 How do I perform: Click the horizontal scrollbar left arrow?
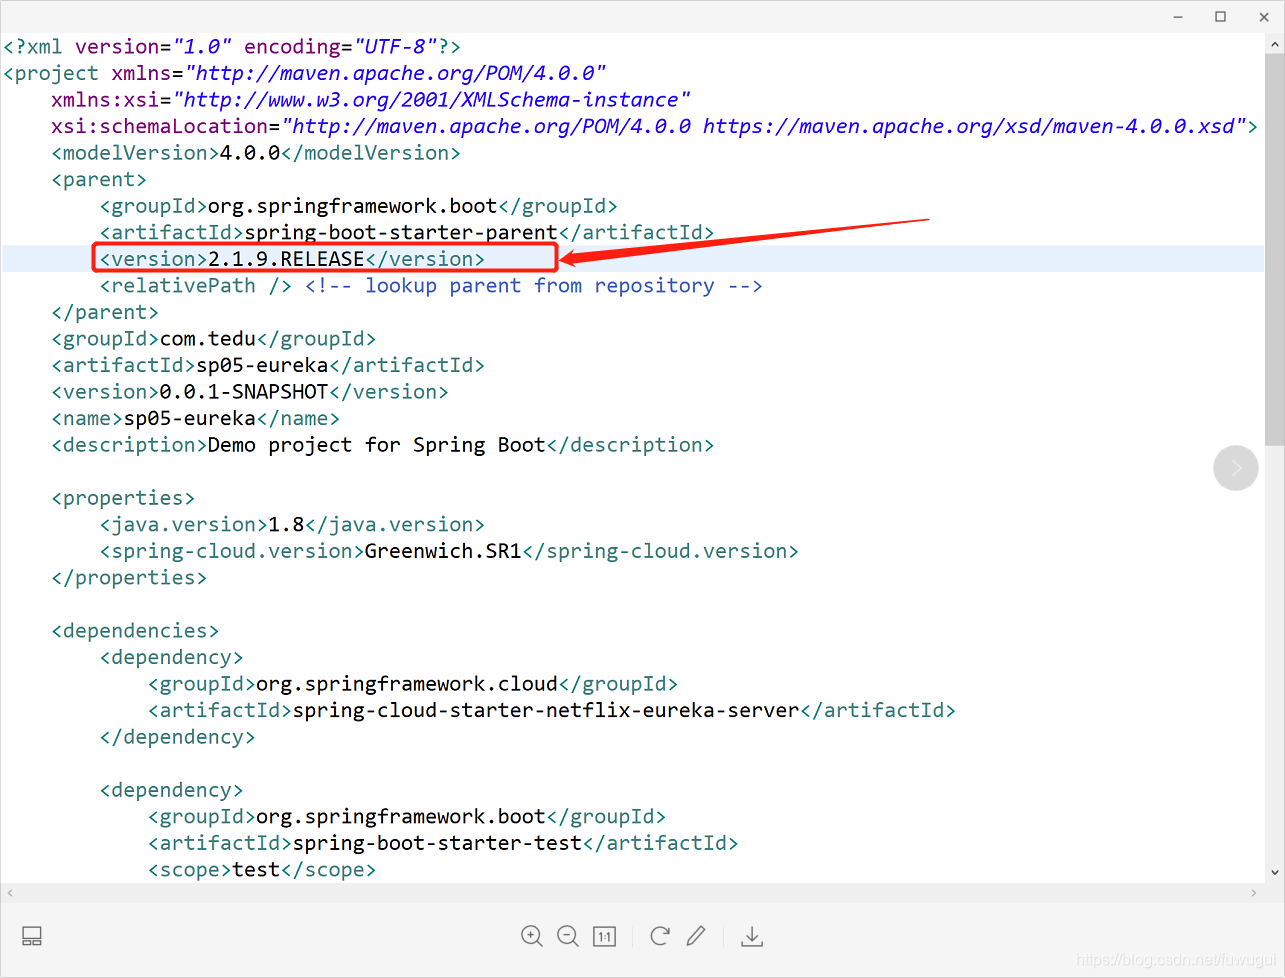tap(10, 892)
